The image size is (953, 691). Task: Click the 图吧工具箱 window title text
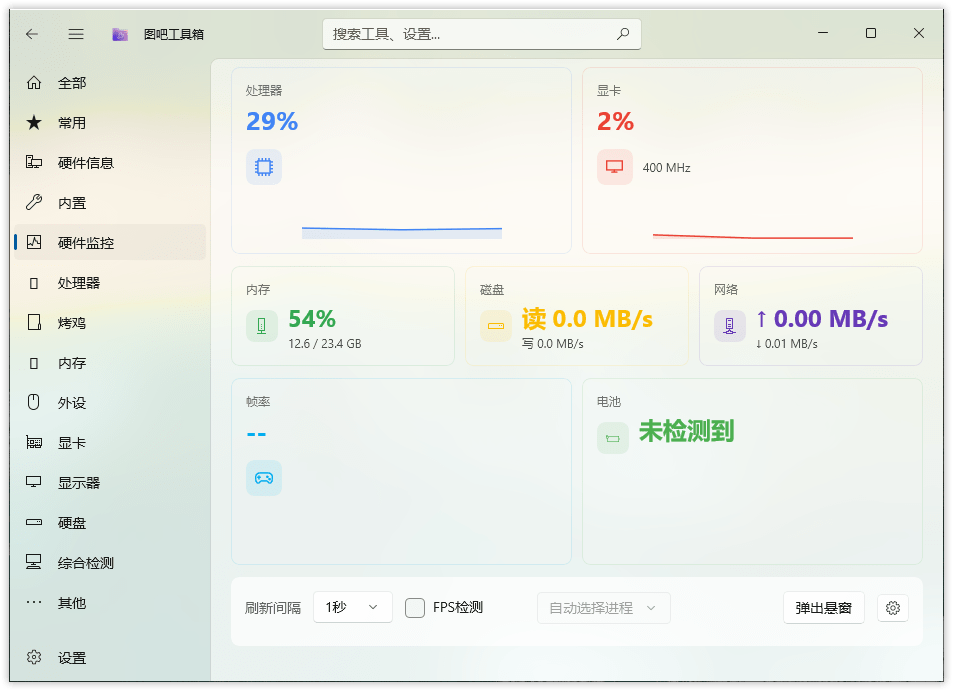click(x=174, y=35)
